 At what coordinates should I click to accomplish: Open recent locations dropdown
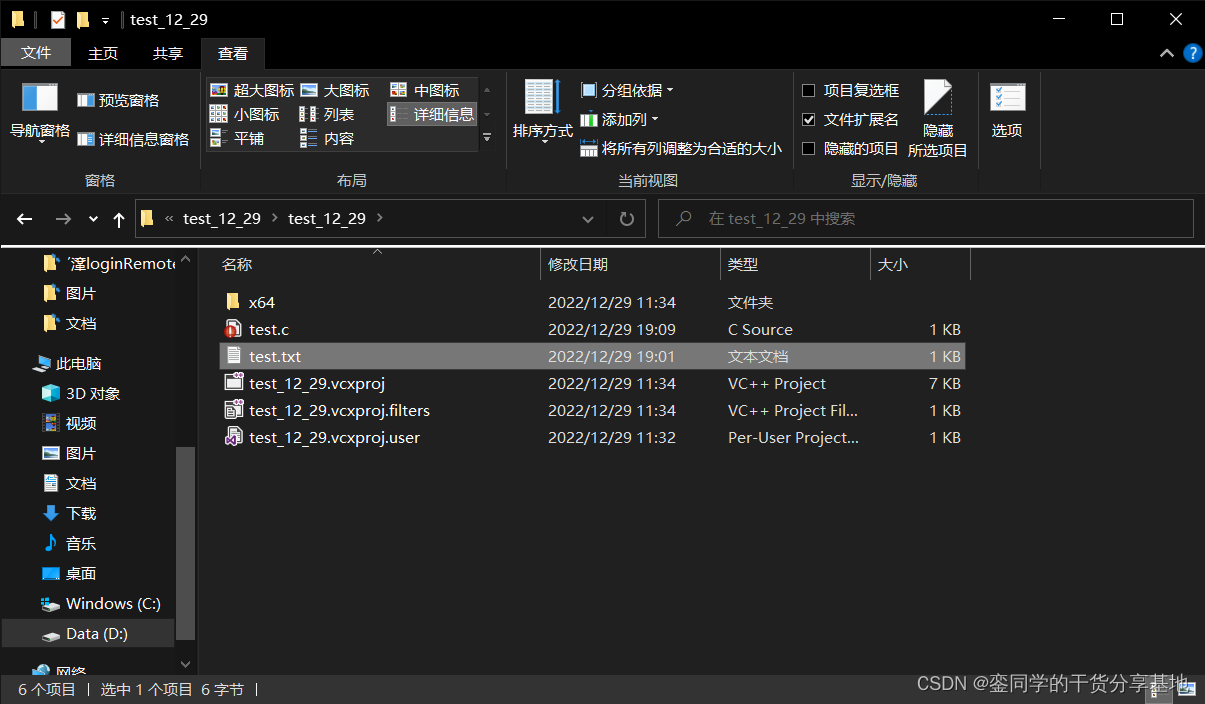point(93,219)
